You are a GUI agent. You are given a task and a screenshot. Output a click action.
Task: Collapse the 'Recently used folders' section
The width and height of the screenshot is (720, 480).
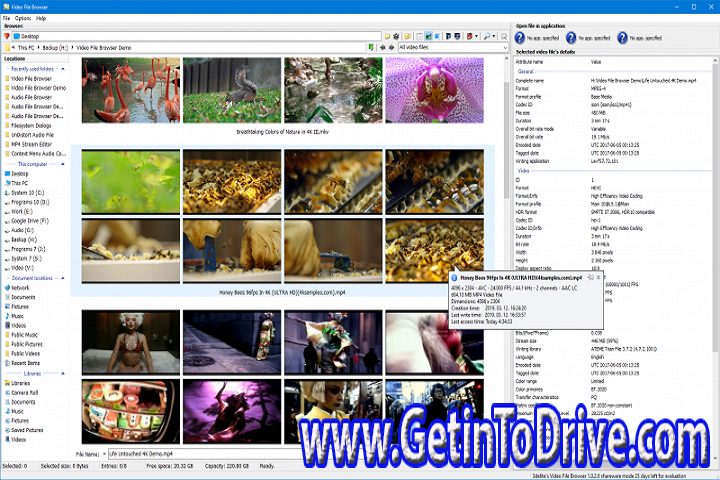click(63, 69)
